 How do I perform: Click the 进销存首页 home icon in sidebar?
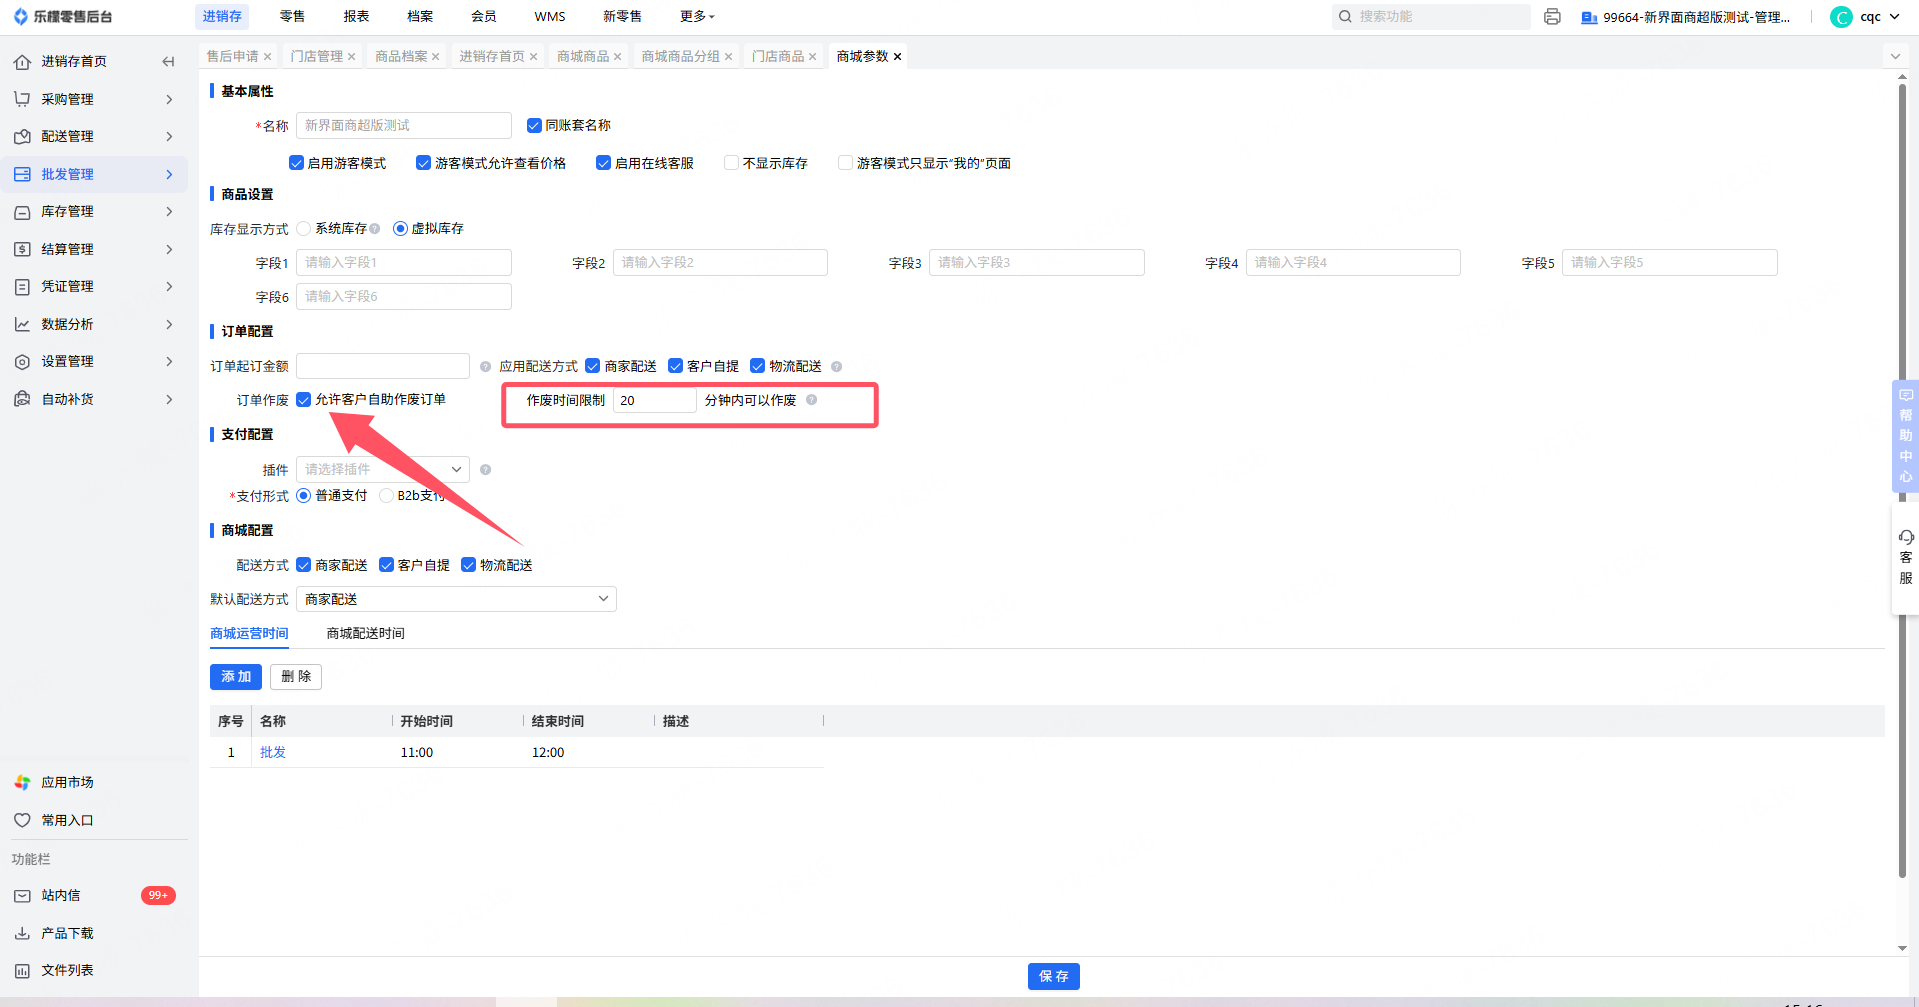tap(22, 62)
